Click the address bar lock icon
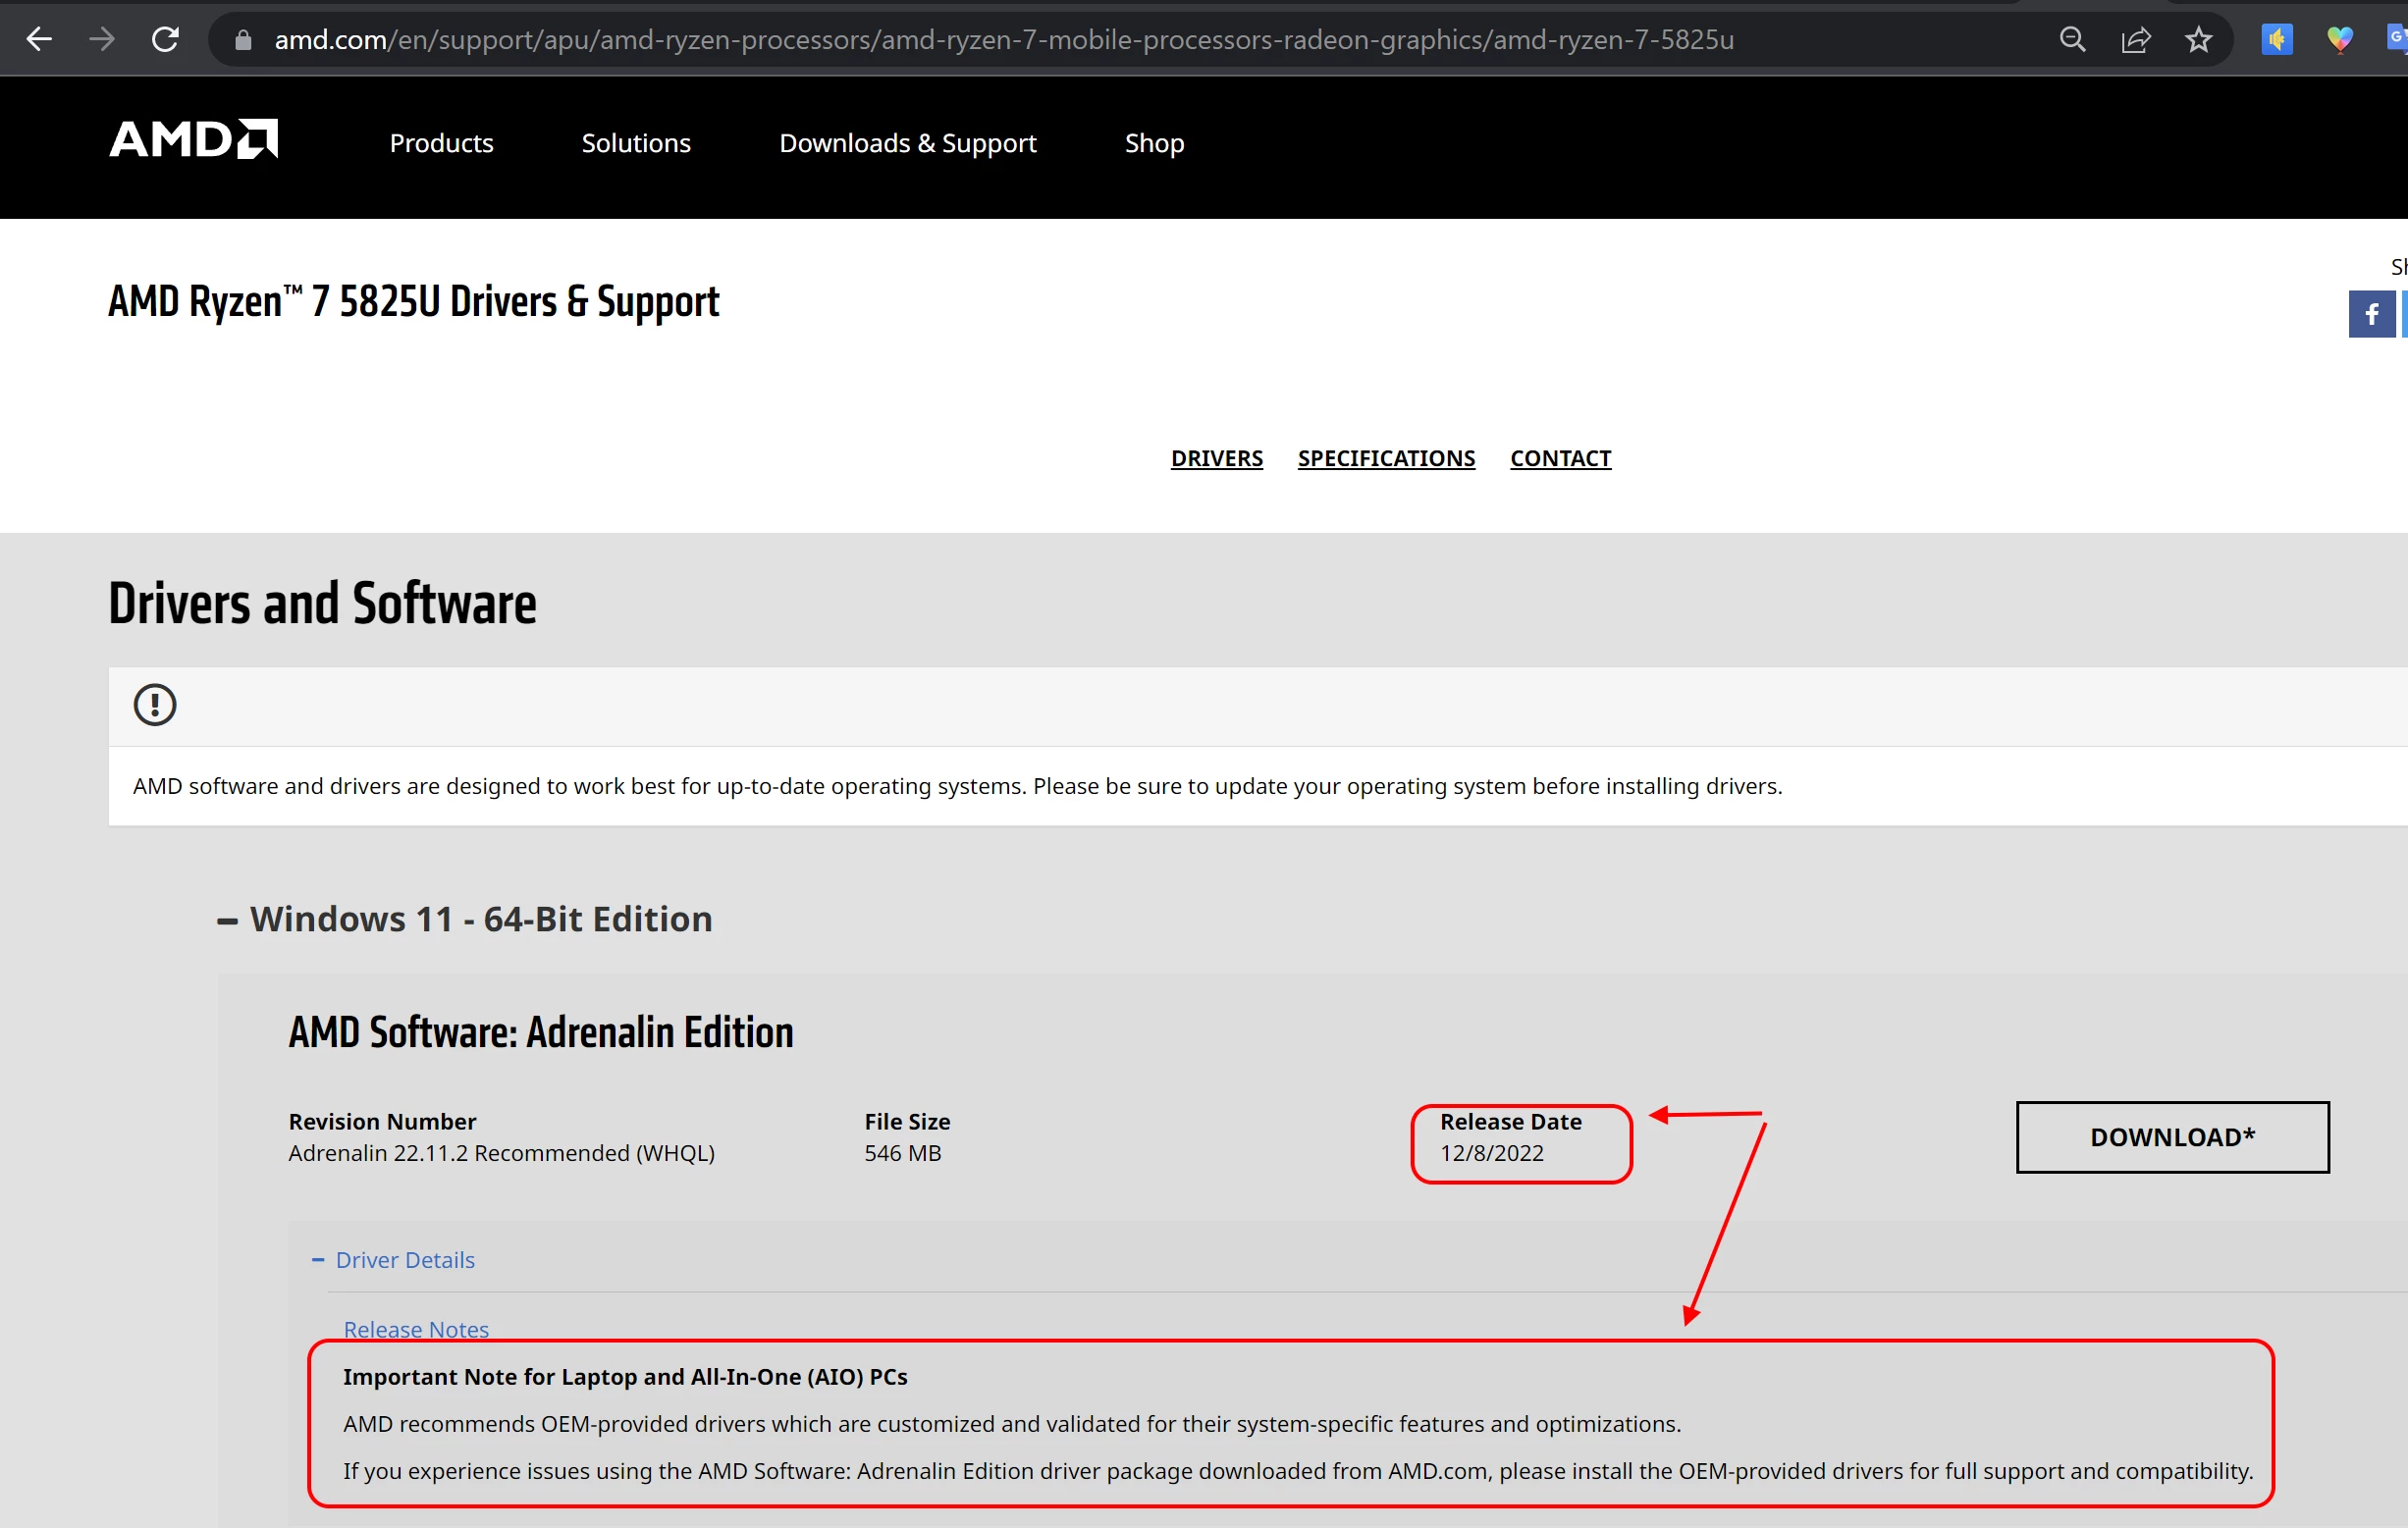The image size is (2408, 1528). click(243, 40)
